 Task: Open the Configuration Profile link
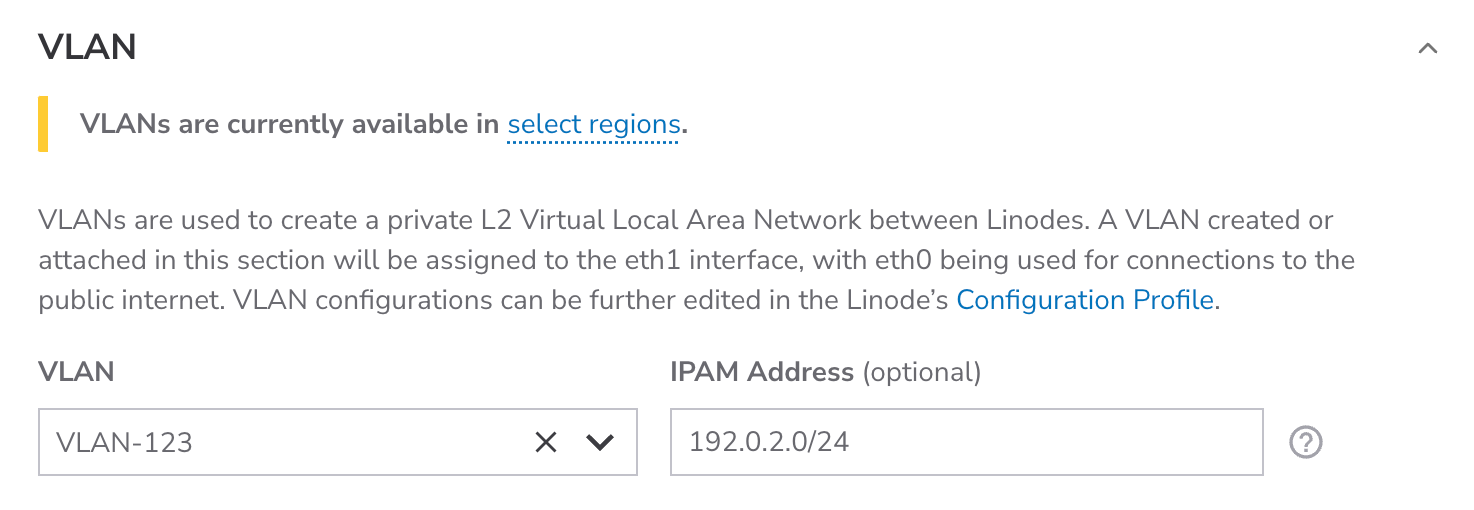(x=1085, y=300)
